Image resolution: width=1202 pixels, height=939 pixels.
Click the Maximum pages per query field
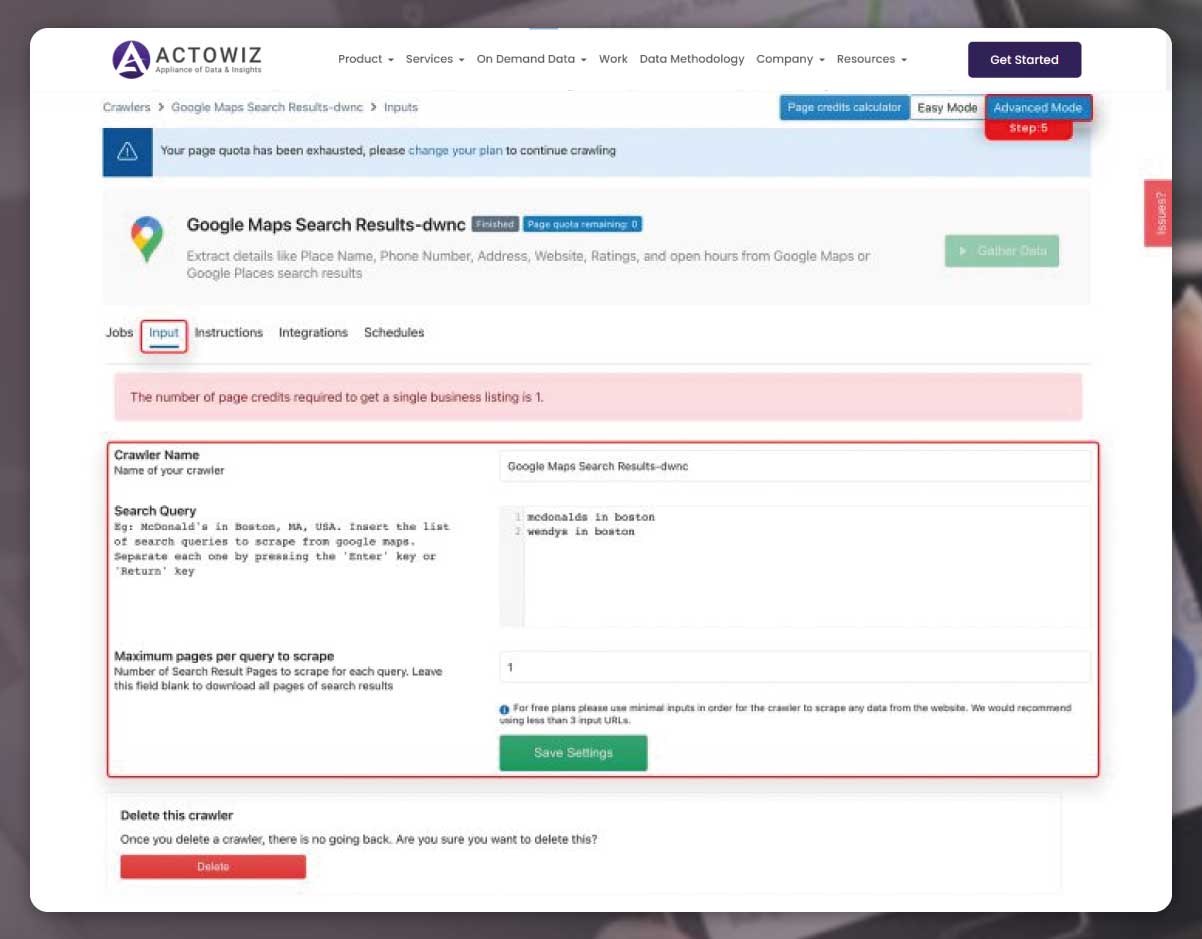(795, 667)
